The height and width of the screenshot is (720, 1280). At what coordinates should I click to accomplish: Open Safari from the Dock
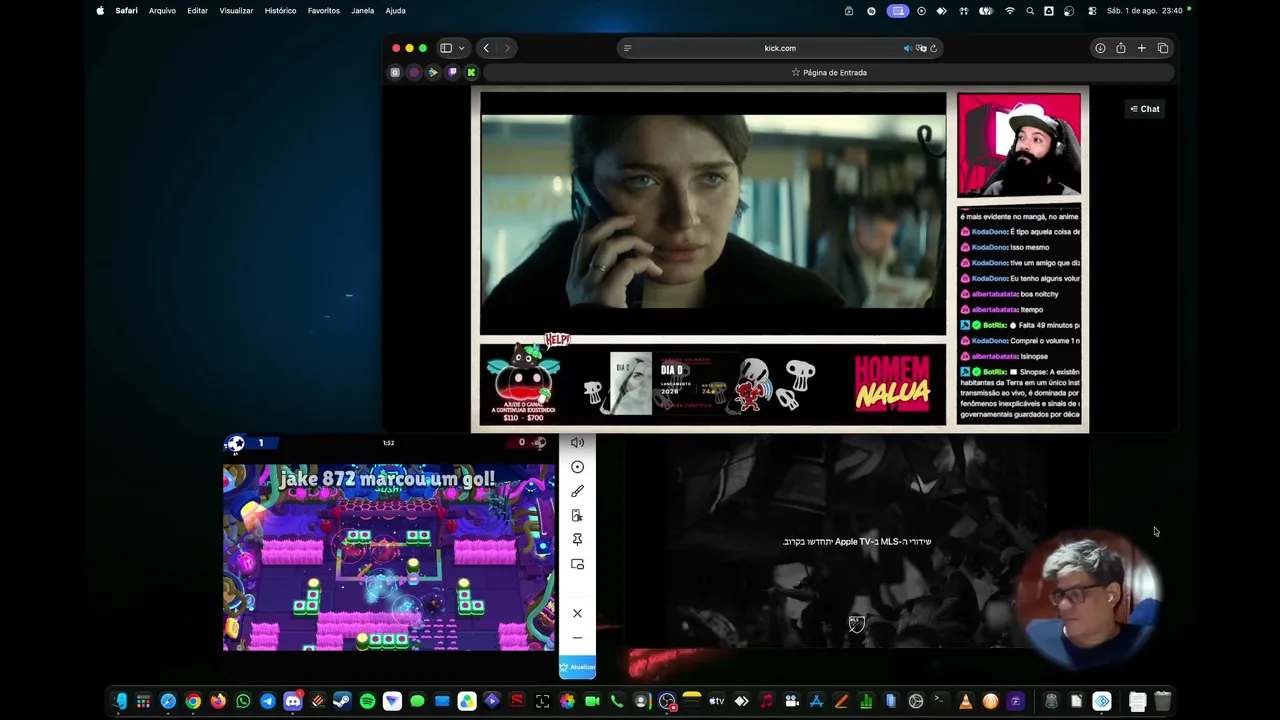(168, 701)
